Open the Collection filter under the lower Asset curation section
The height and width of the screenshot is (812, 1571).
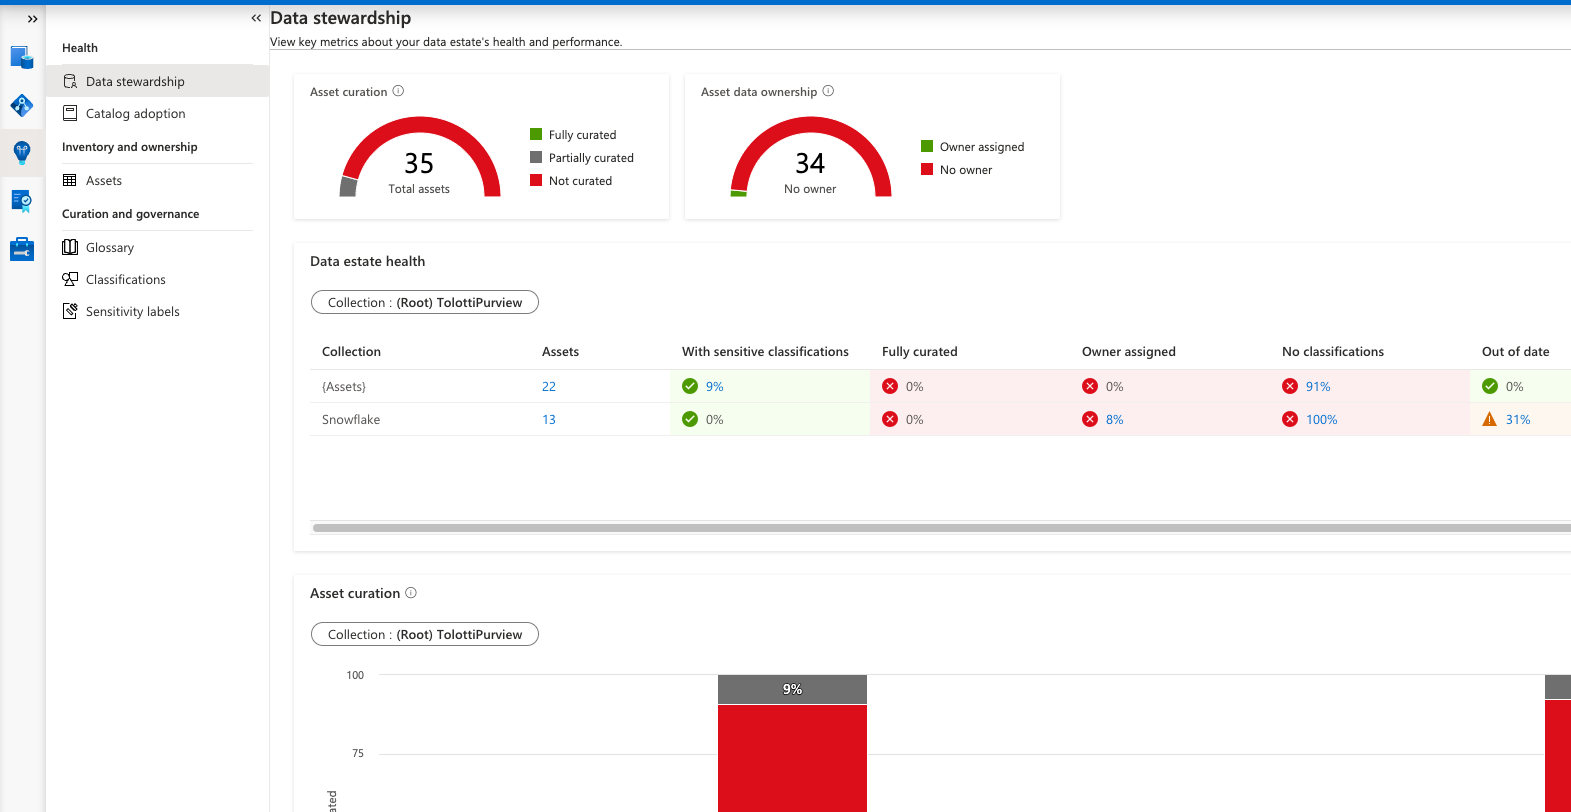425,634
